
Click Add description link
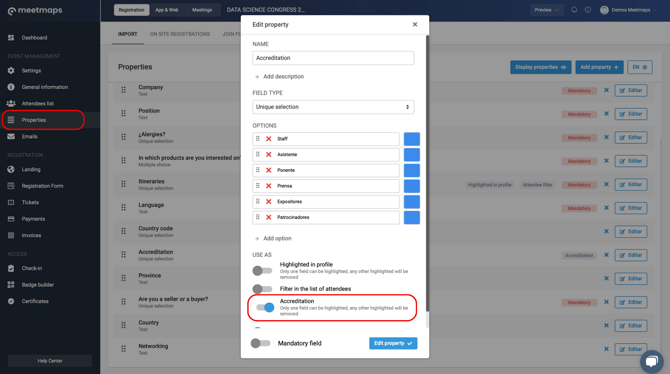pos(279,77)
